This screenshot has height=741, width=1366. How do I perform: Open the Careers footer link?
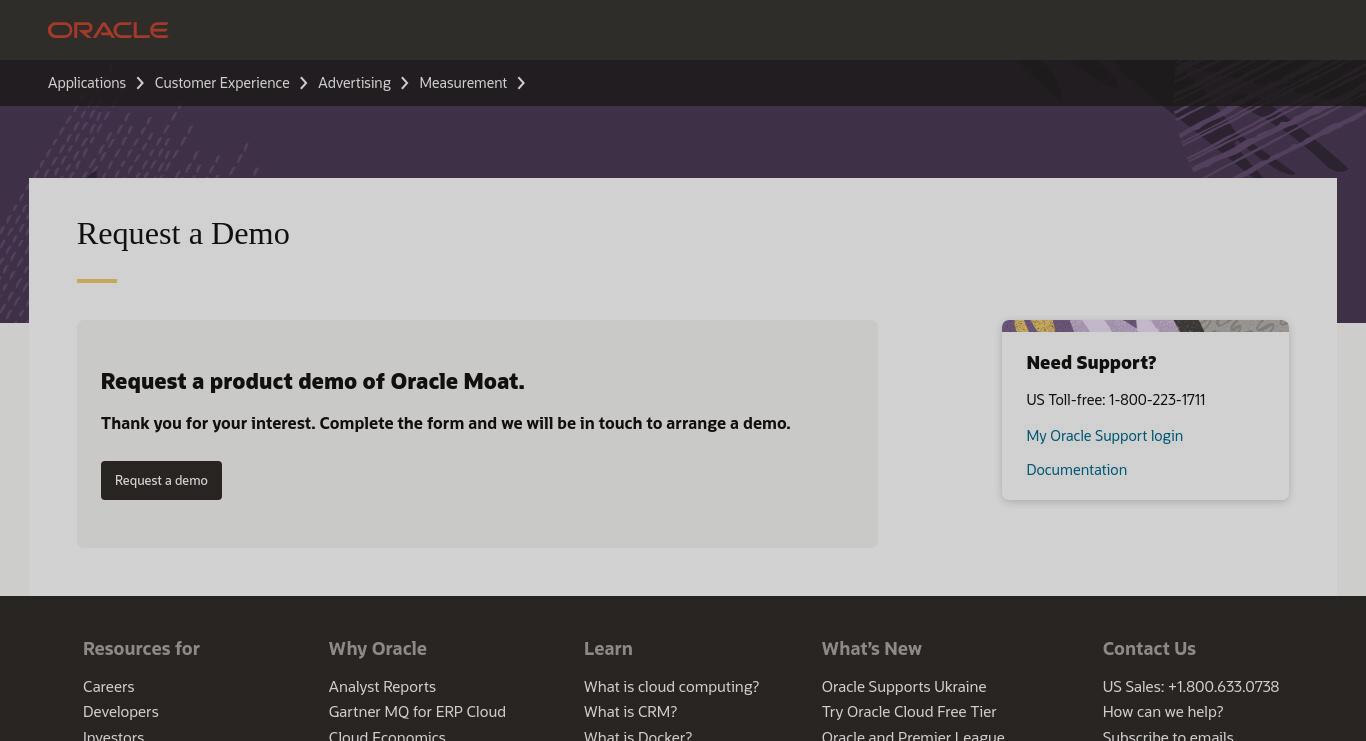[x=108, y=687]
